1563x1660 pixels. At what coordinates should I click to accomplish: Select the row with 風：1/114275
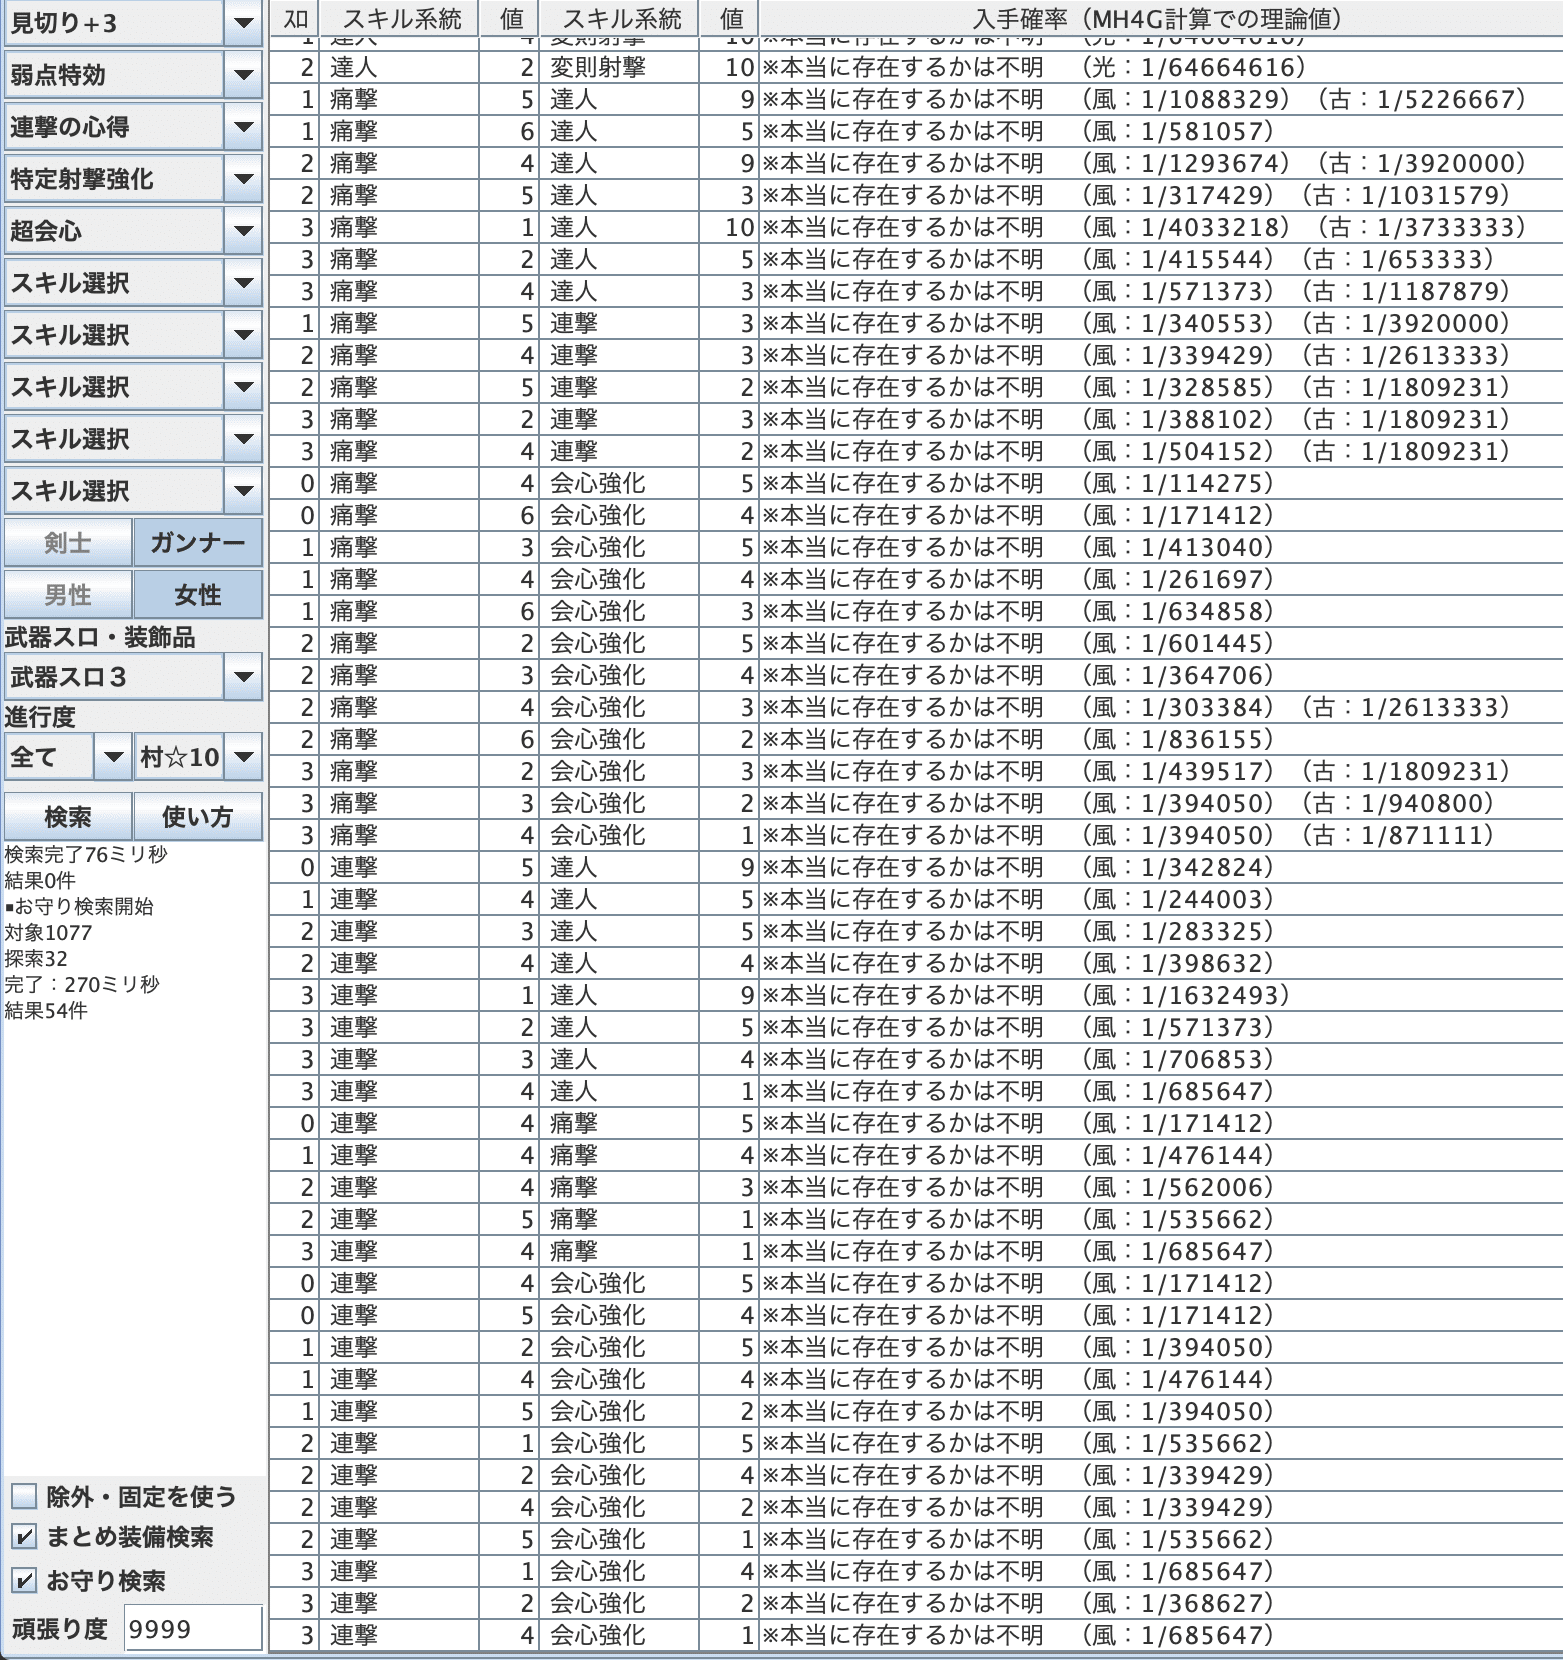coord(915,483)
